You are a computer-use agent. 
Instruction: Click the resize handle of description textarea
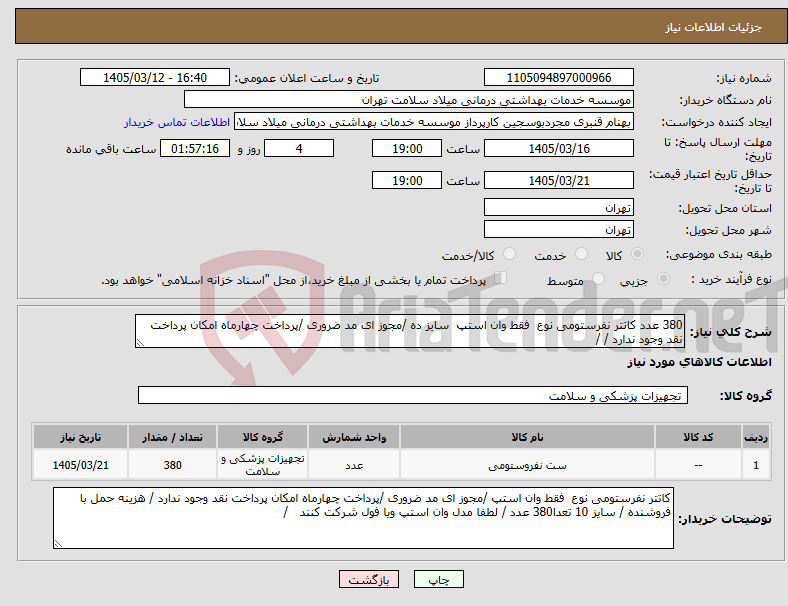click(x=140, y=343)
